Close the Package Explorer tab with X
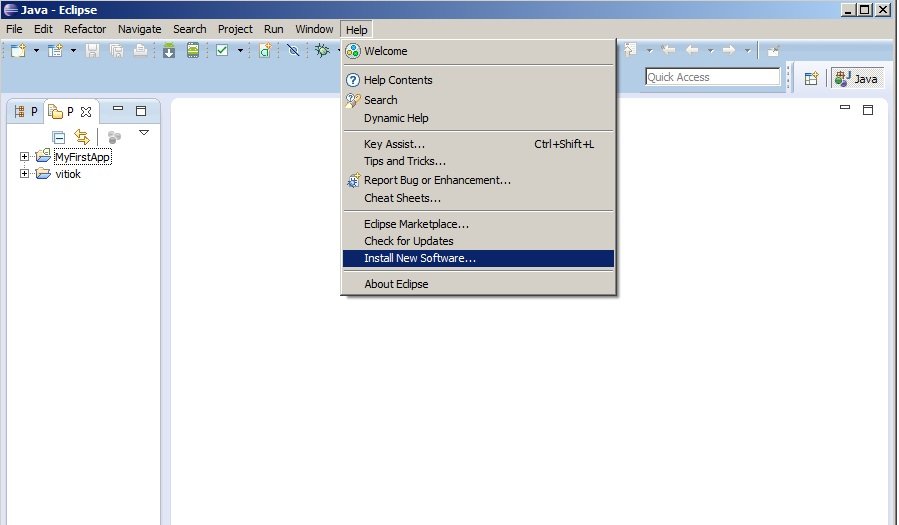This screenshot has height=525, width=899. tap(86, 112)
